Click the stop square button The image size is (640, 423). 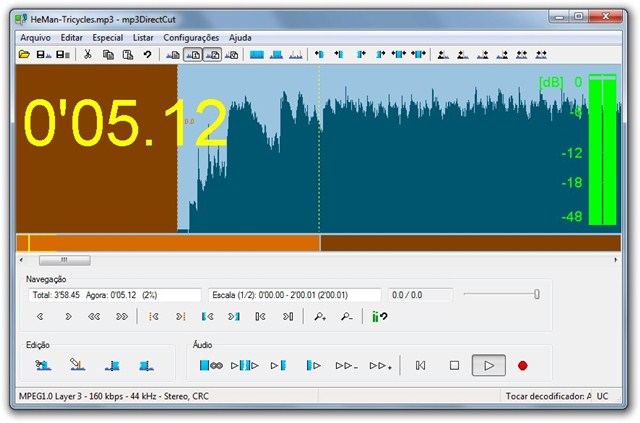click(454, 365)
